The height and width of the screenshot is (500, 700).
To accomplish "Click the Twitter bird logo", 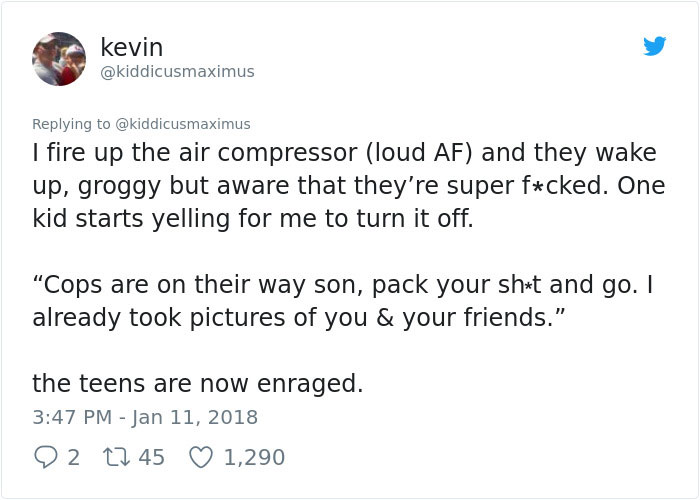I will [x=654, y=46].
